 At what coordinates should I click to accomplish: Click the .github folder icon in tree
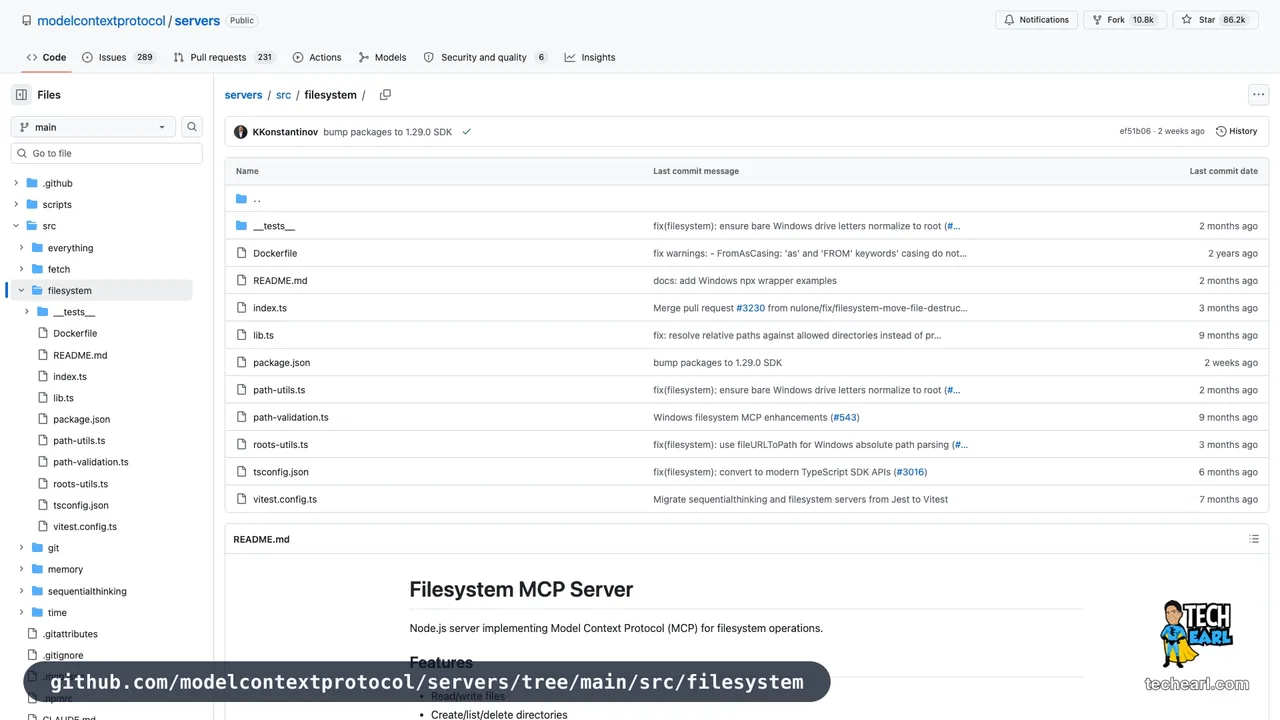coord(32,183)
